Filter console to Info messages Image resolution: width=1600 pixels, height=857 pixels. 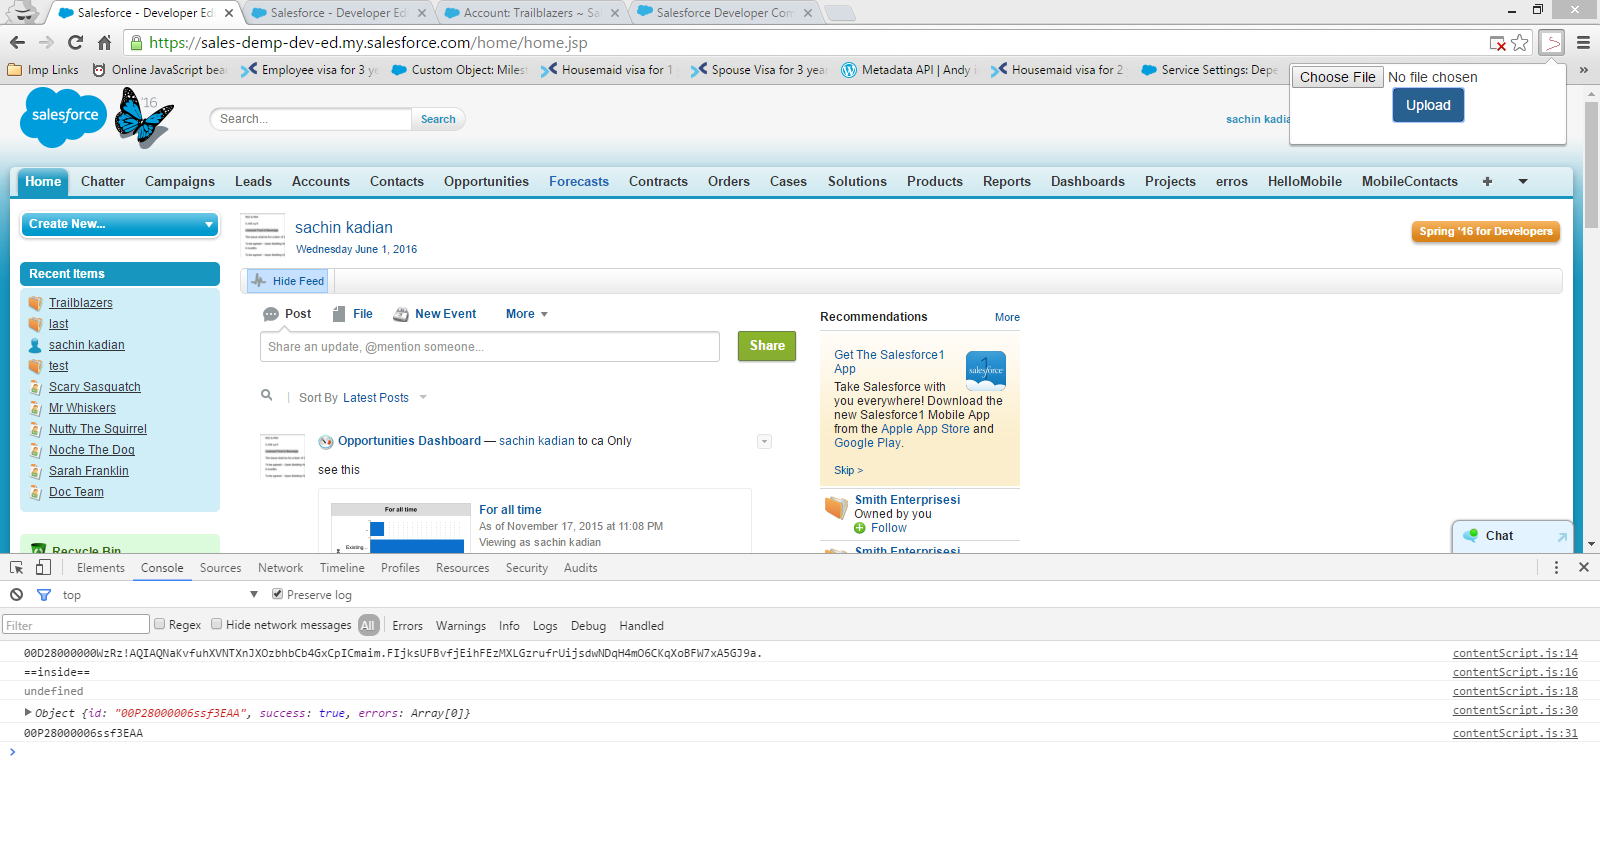pos(509,626)
